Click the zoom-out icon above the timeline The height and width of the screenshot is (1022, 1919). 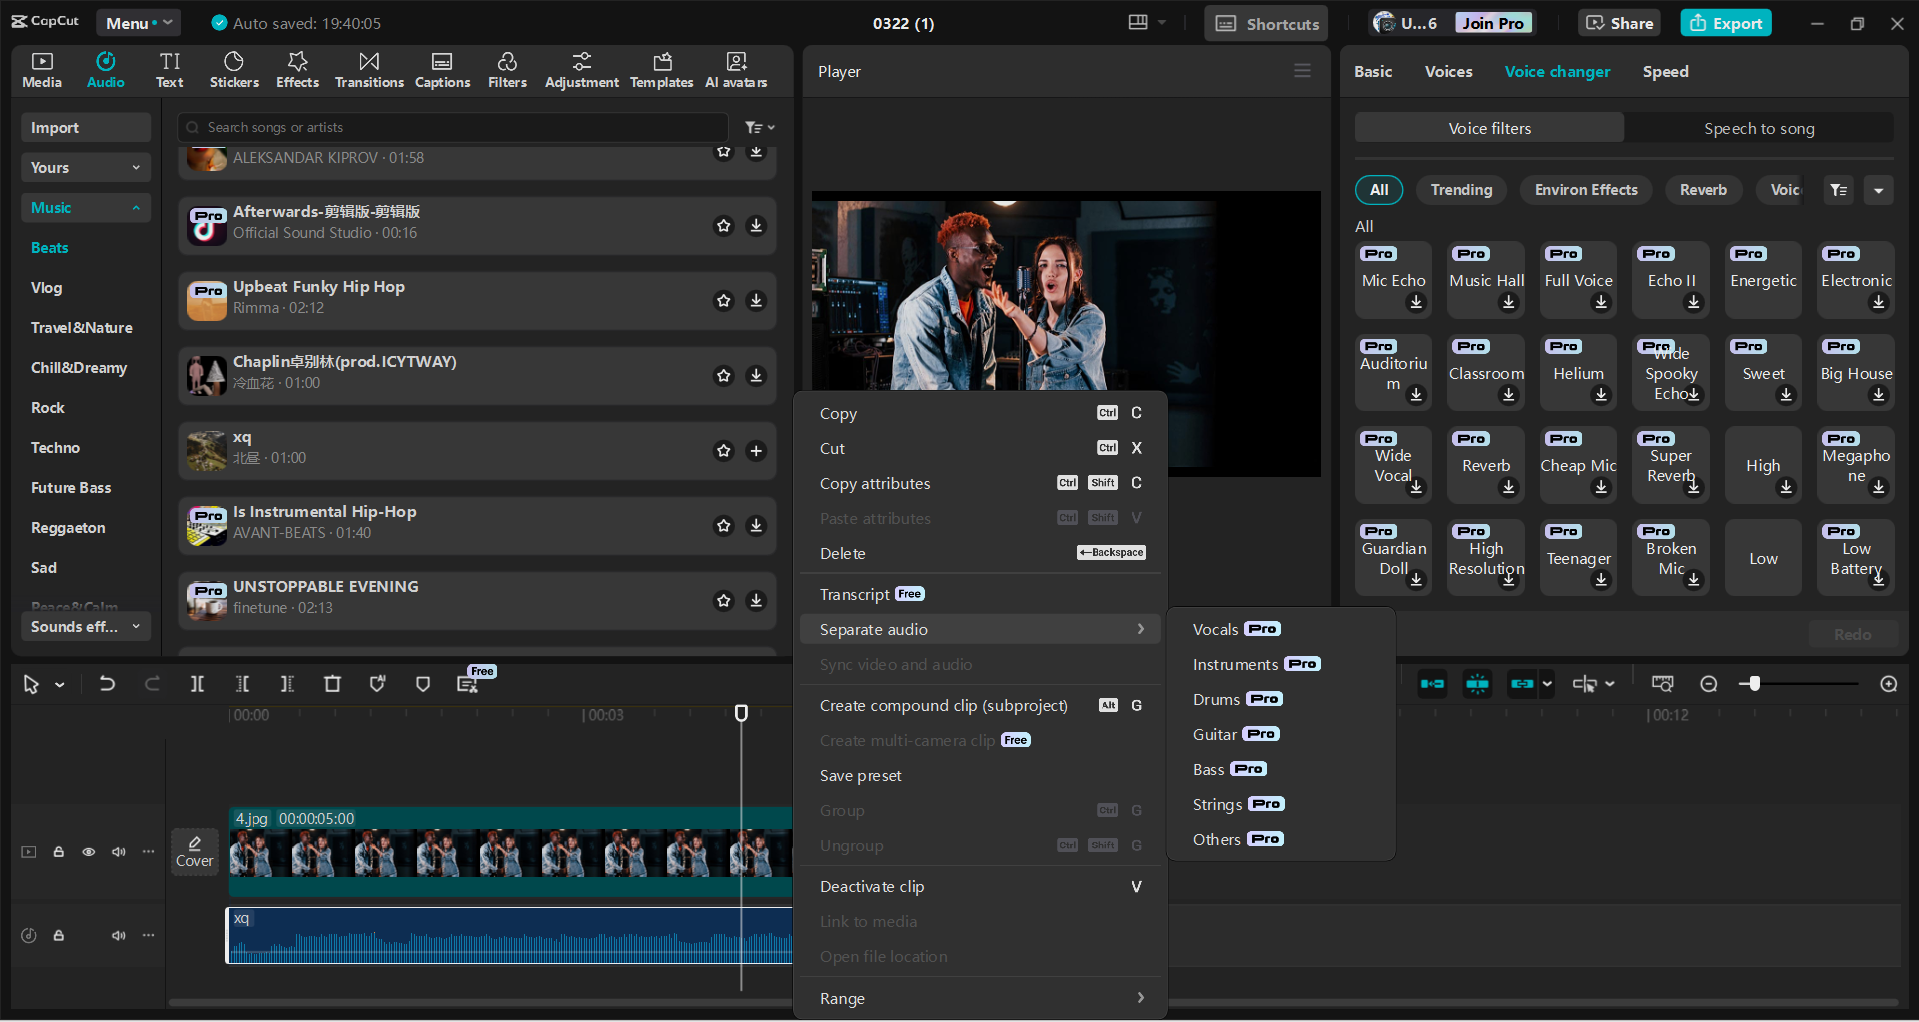1709,684
